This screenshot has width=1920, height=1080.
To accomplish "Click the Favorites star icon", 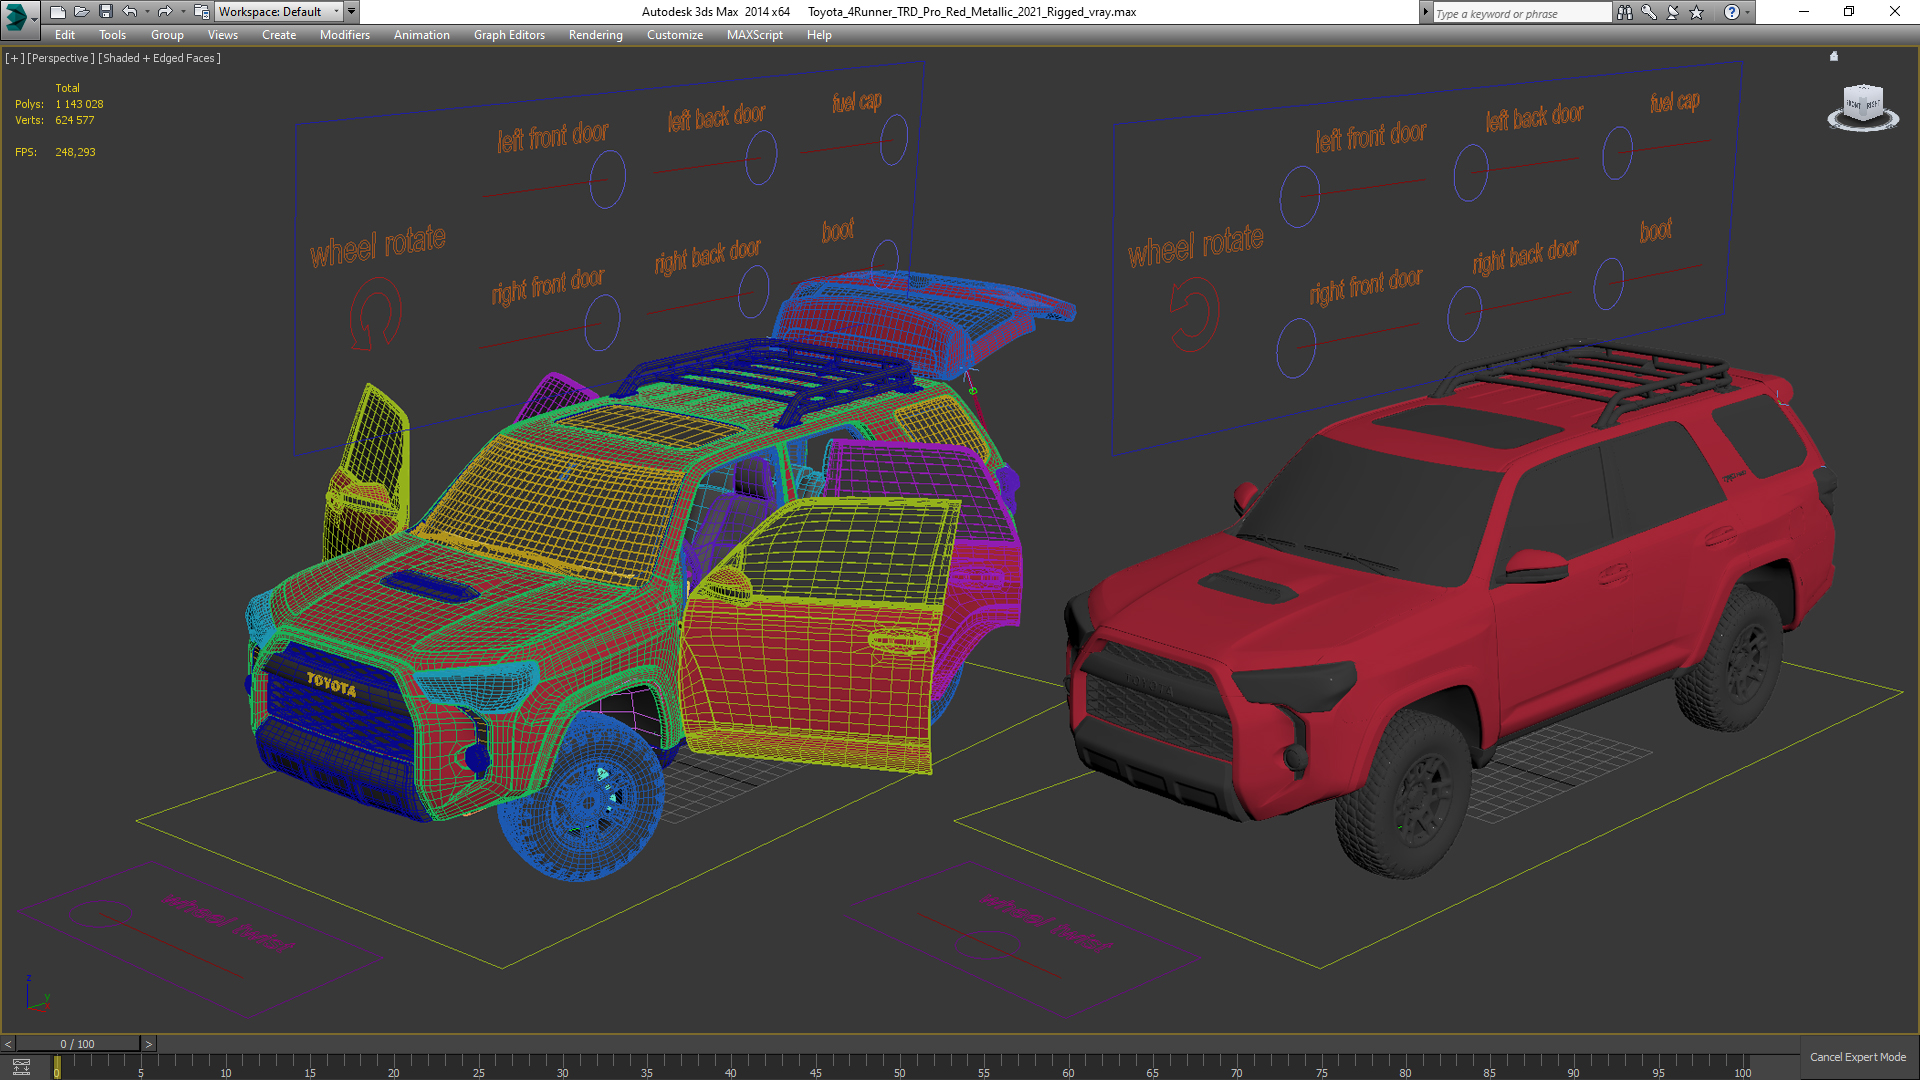I will [1696, 12].
